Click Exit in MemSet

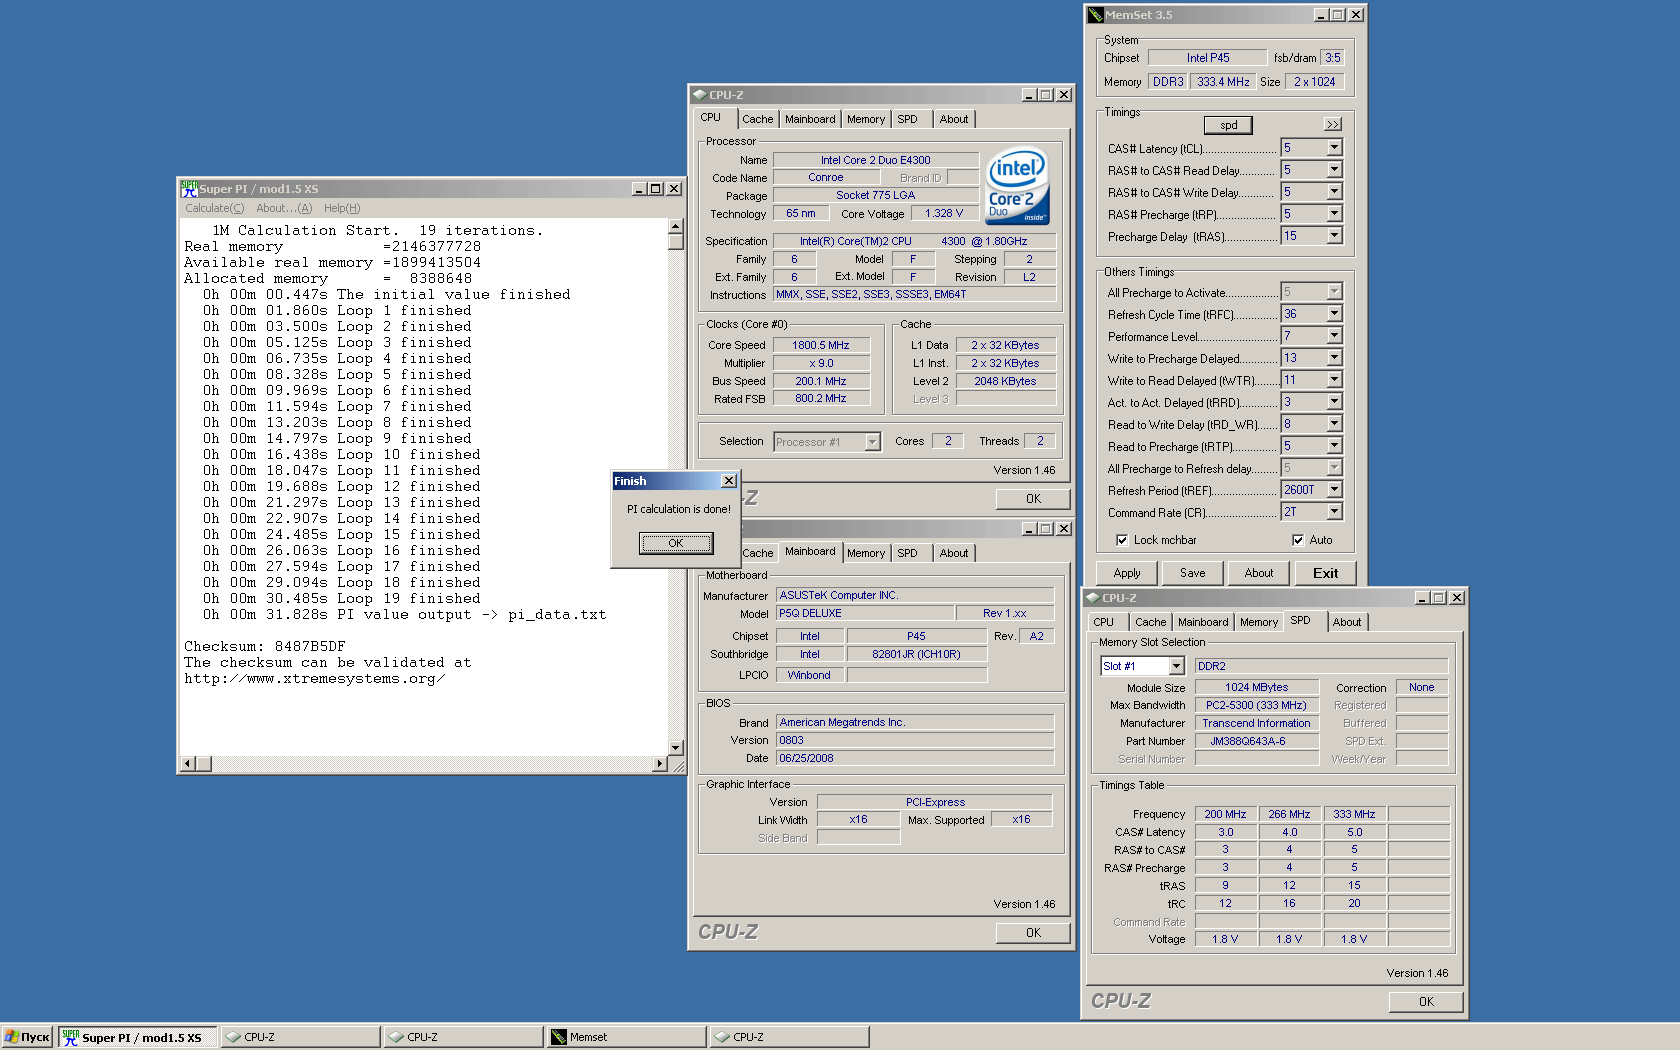tap(1326, 573)
